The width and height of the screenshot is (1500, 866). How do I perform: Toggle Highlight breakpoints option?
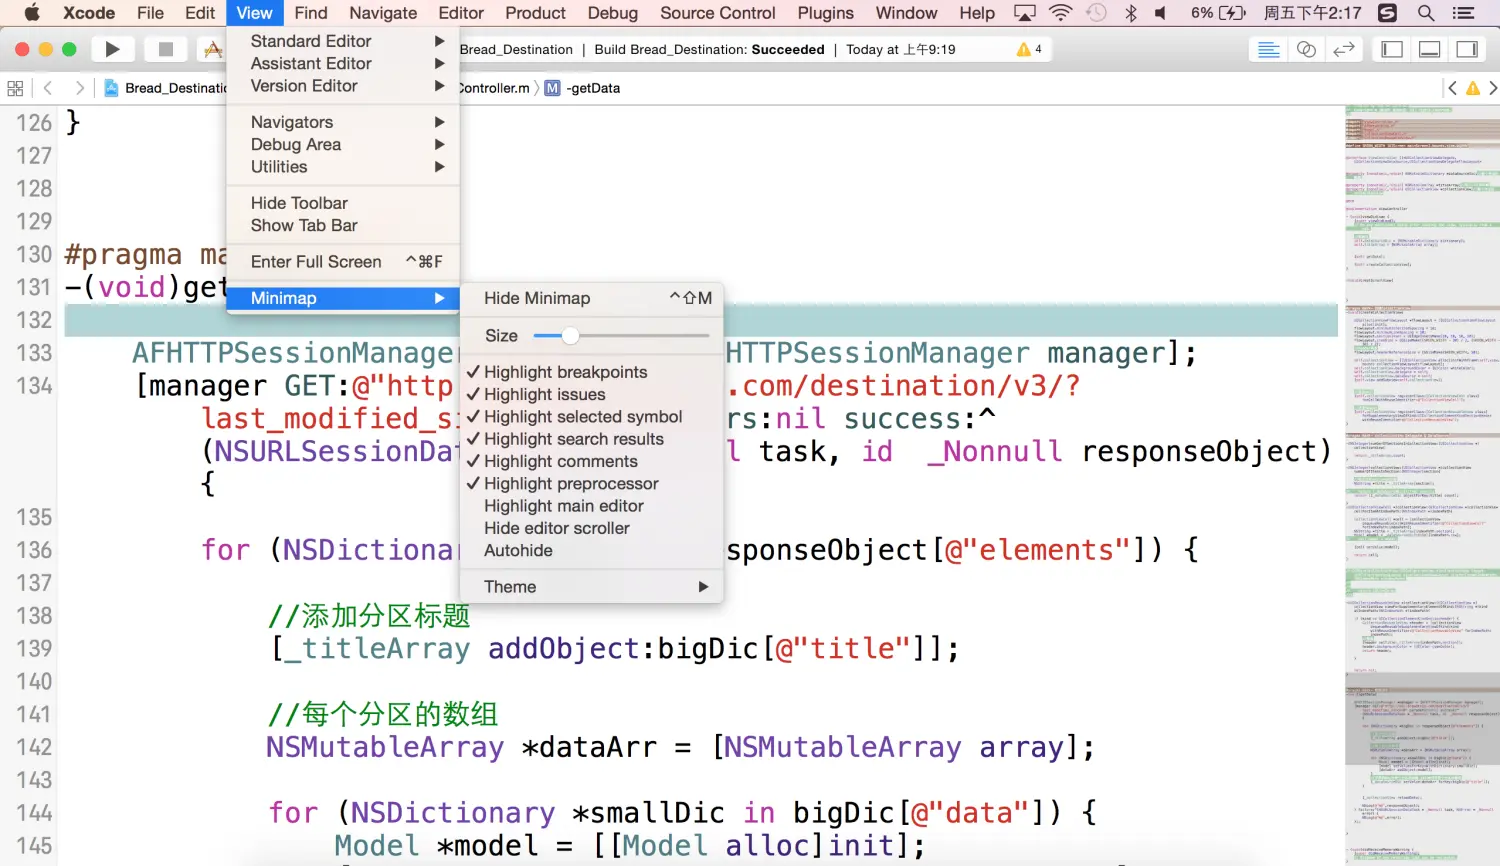[591, 372]
